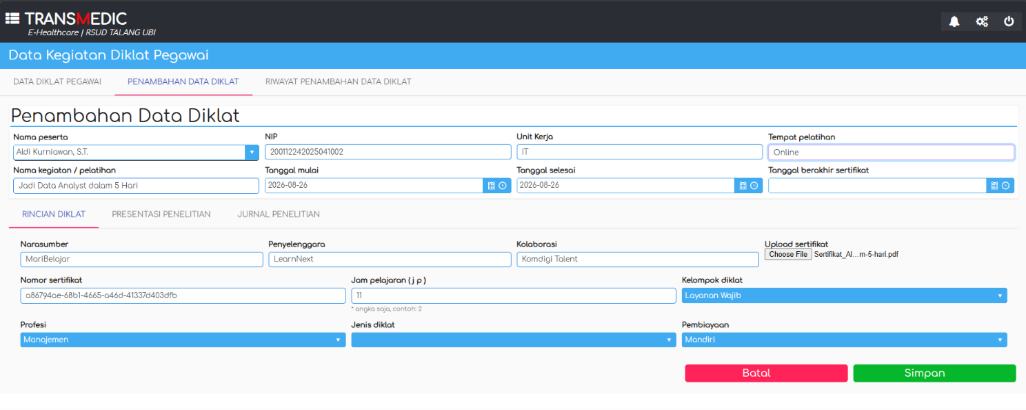Viewport: 1026px width, 410px height.
Task: Open the notification bell icon
Action: click(x=955, y=22)
